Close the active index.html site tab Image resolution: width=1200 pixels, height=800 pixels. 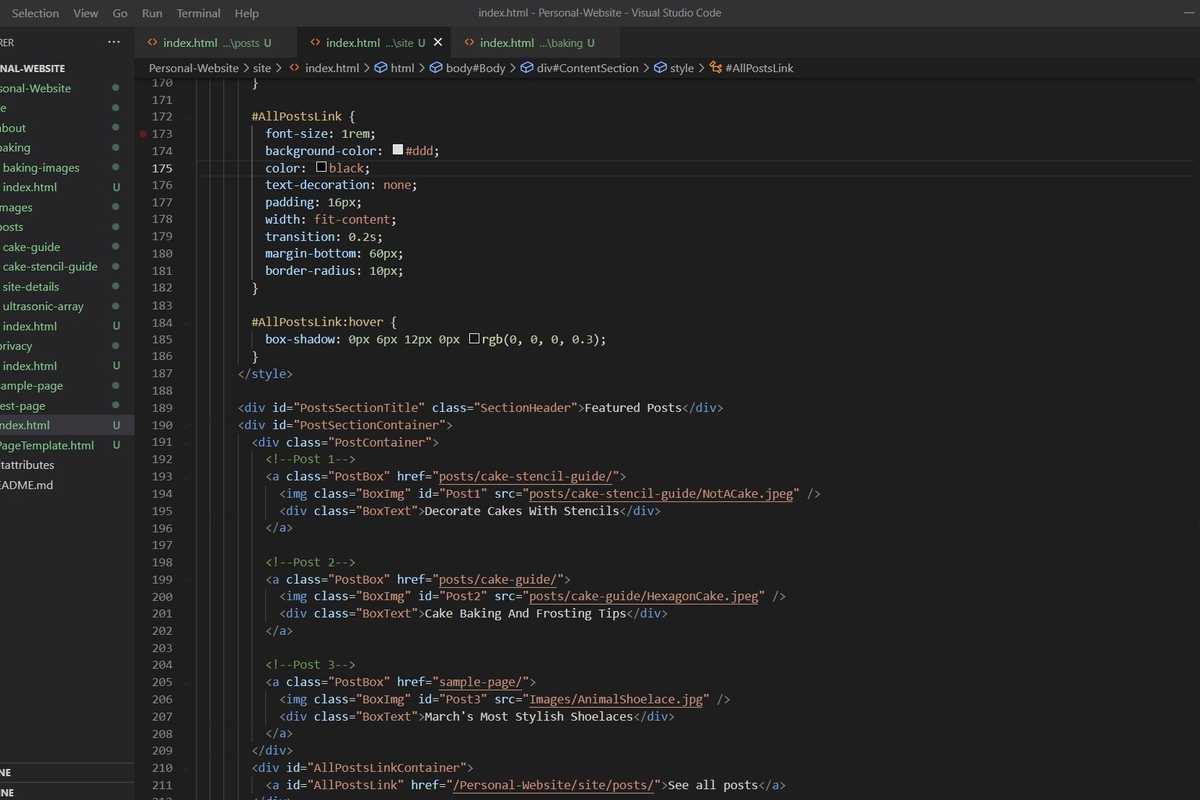[x=438, y=43]
